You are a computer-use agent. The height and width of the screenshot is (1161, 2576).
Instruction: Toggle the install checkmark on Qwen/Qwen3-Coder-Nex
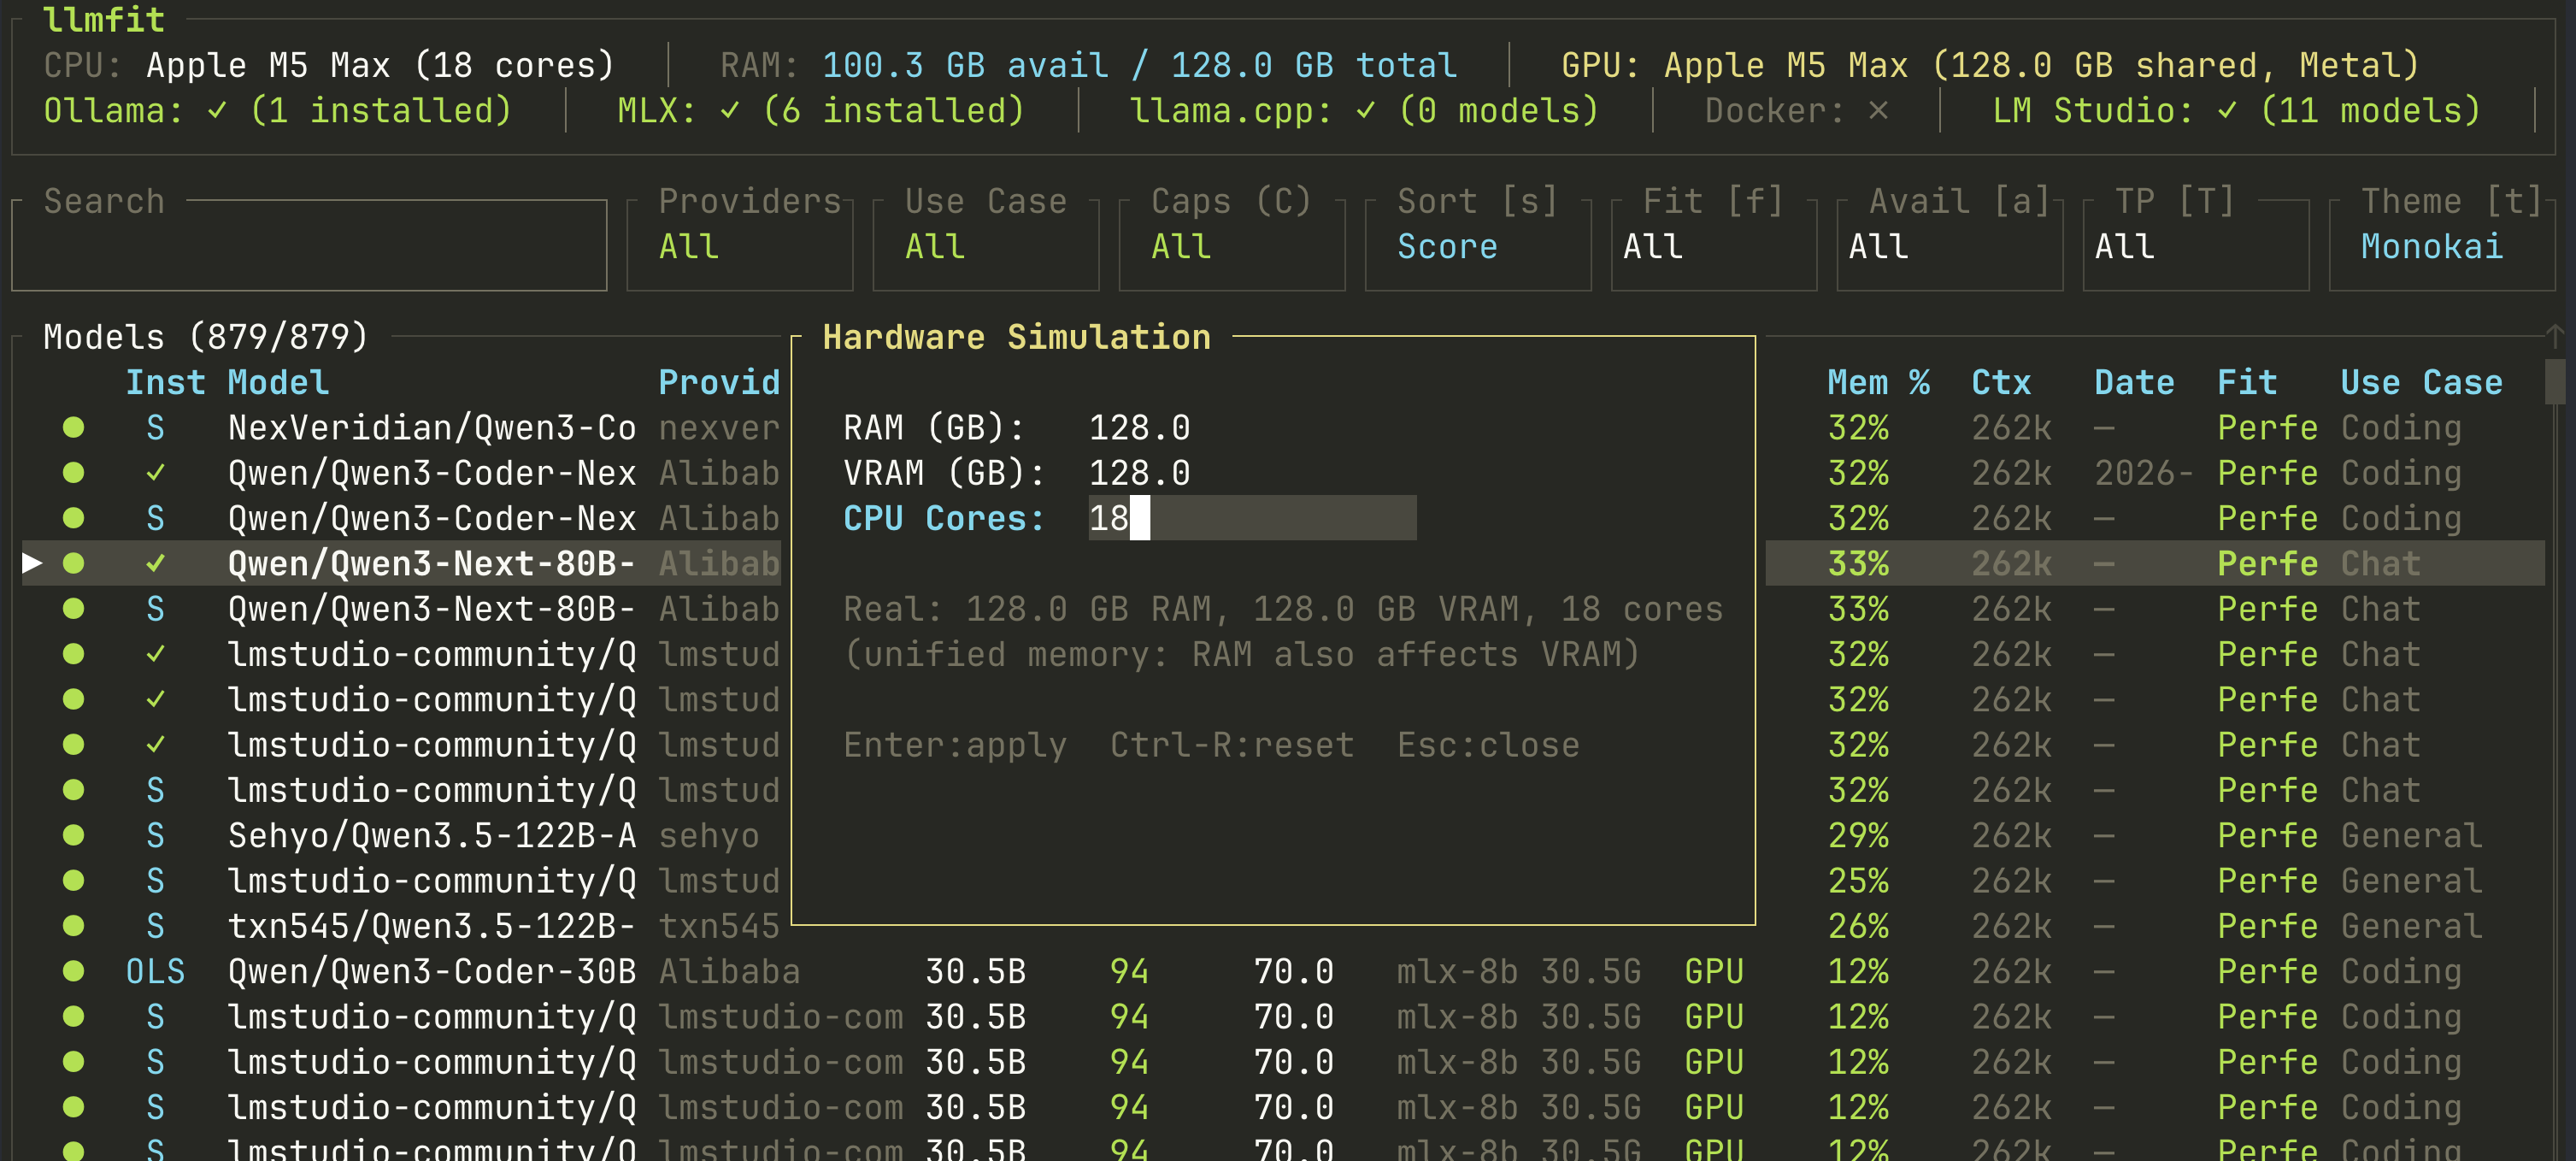point(155,472)
